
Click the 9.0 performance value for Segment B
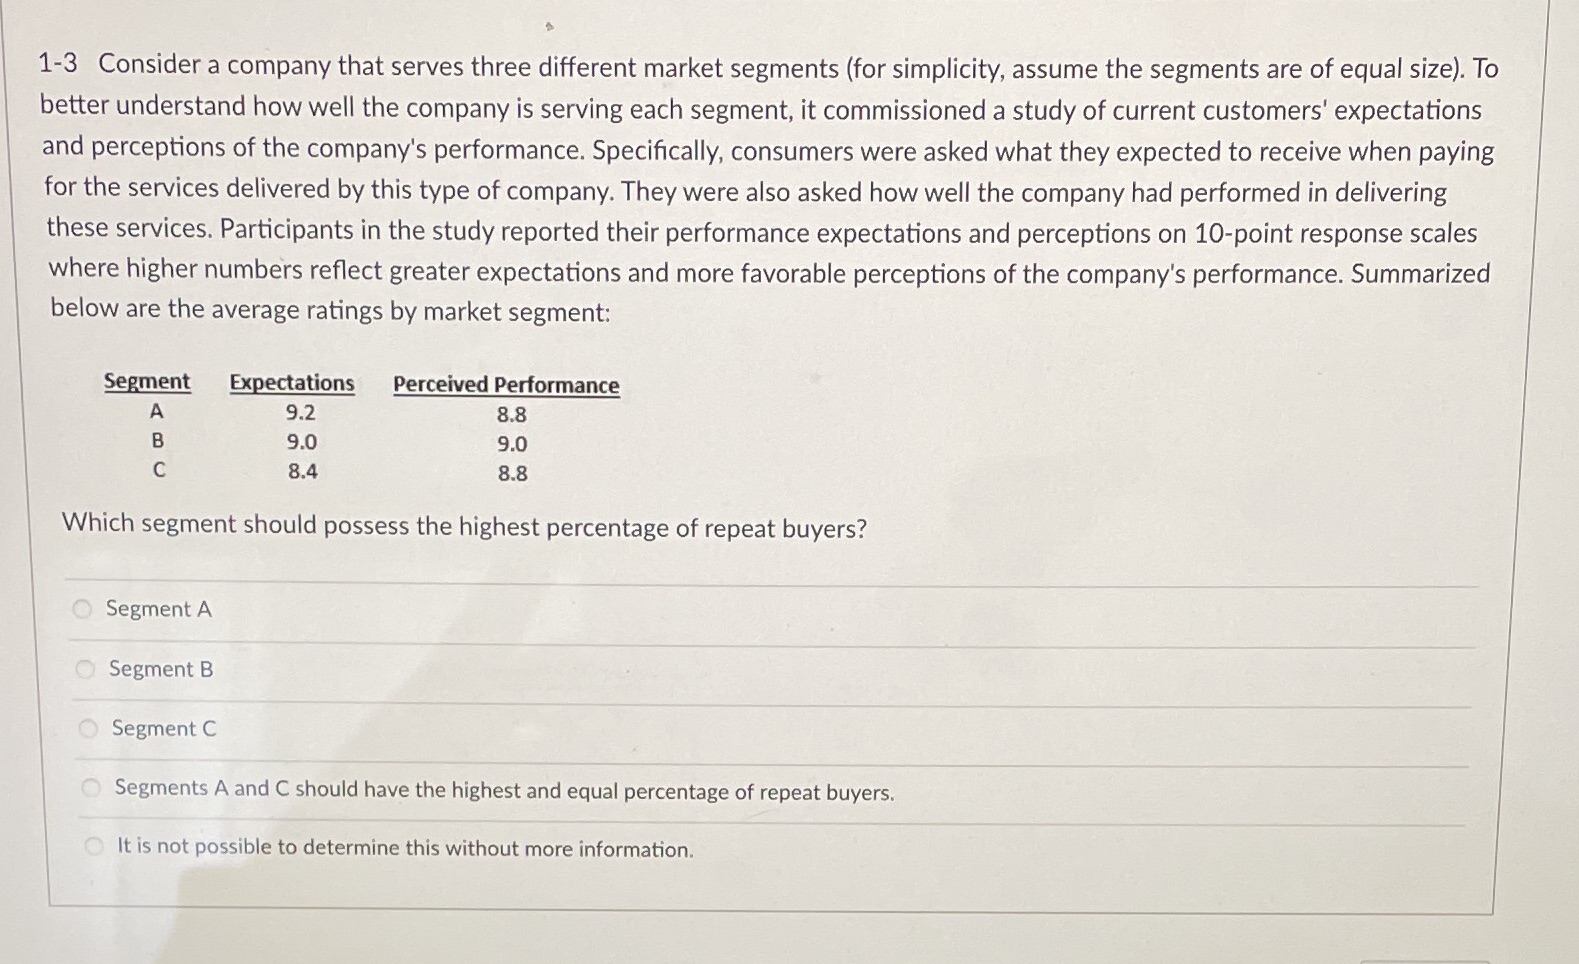pyautogui.click(x=512, y=444)
